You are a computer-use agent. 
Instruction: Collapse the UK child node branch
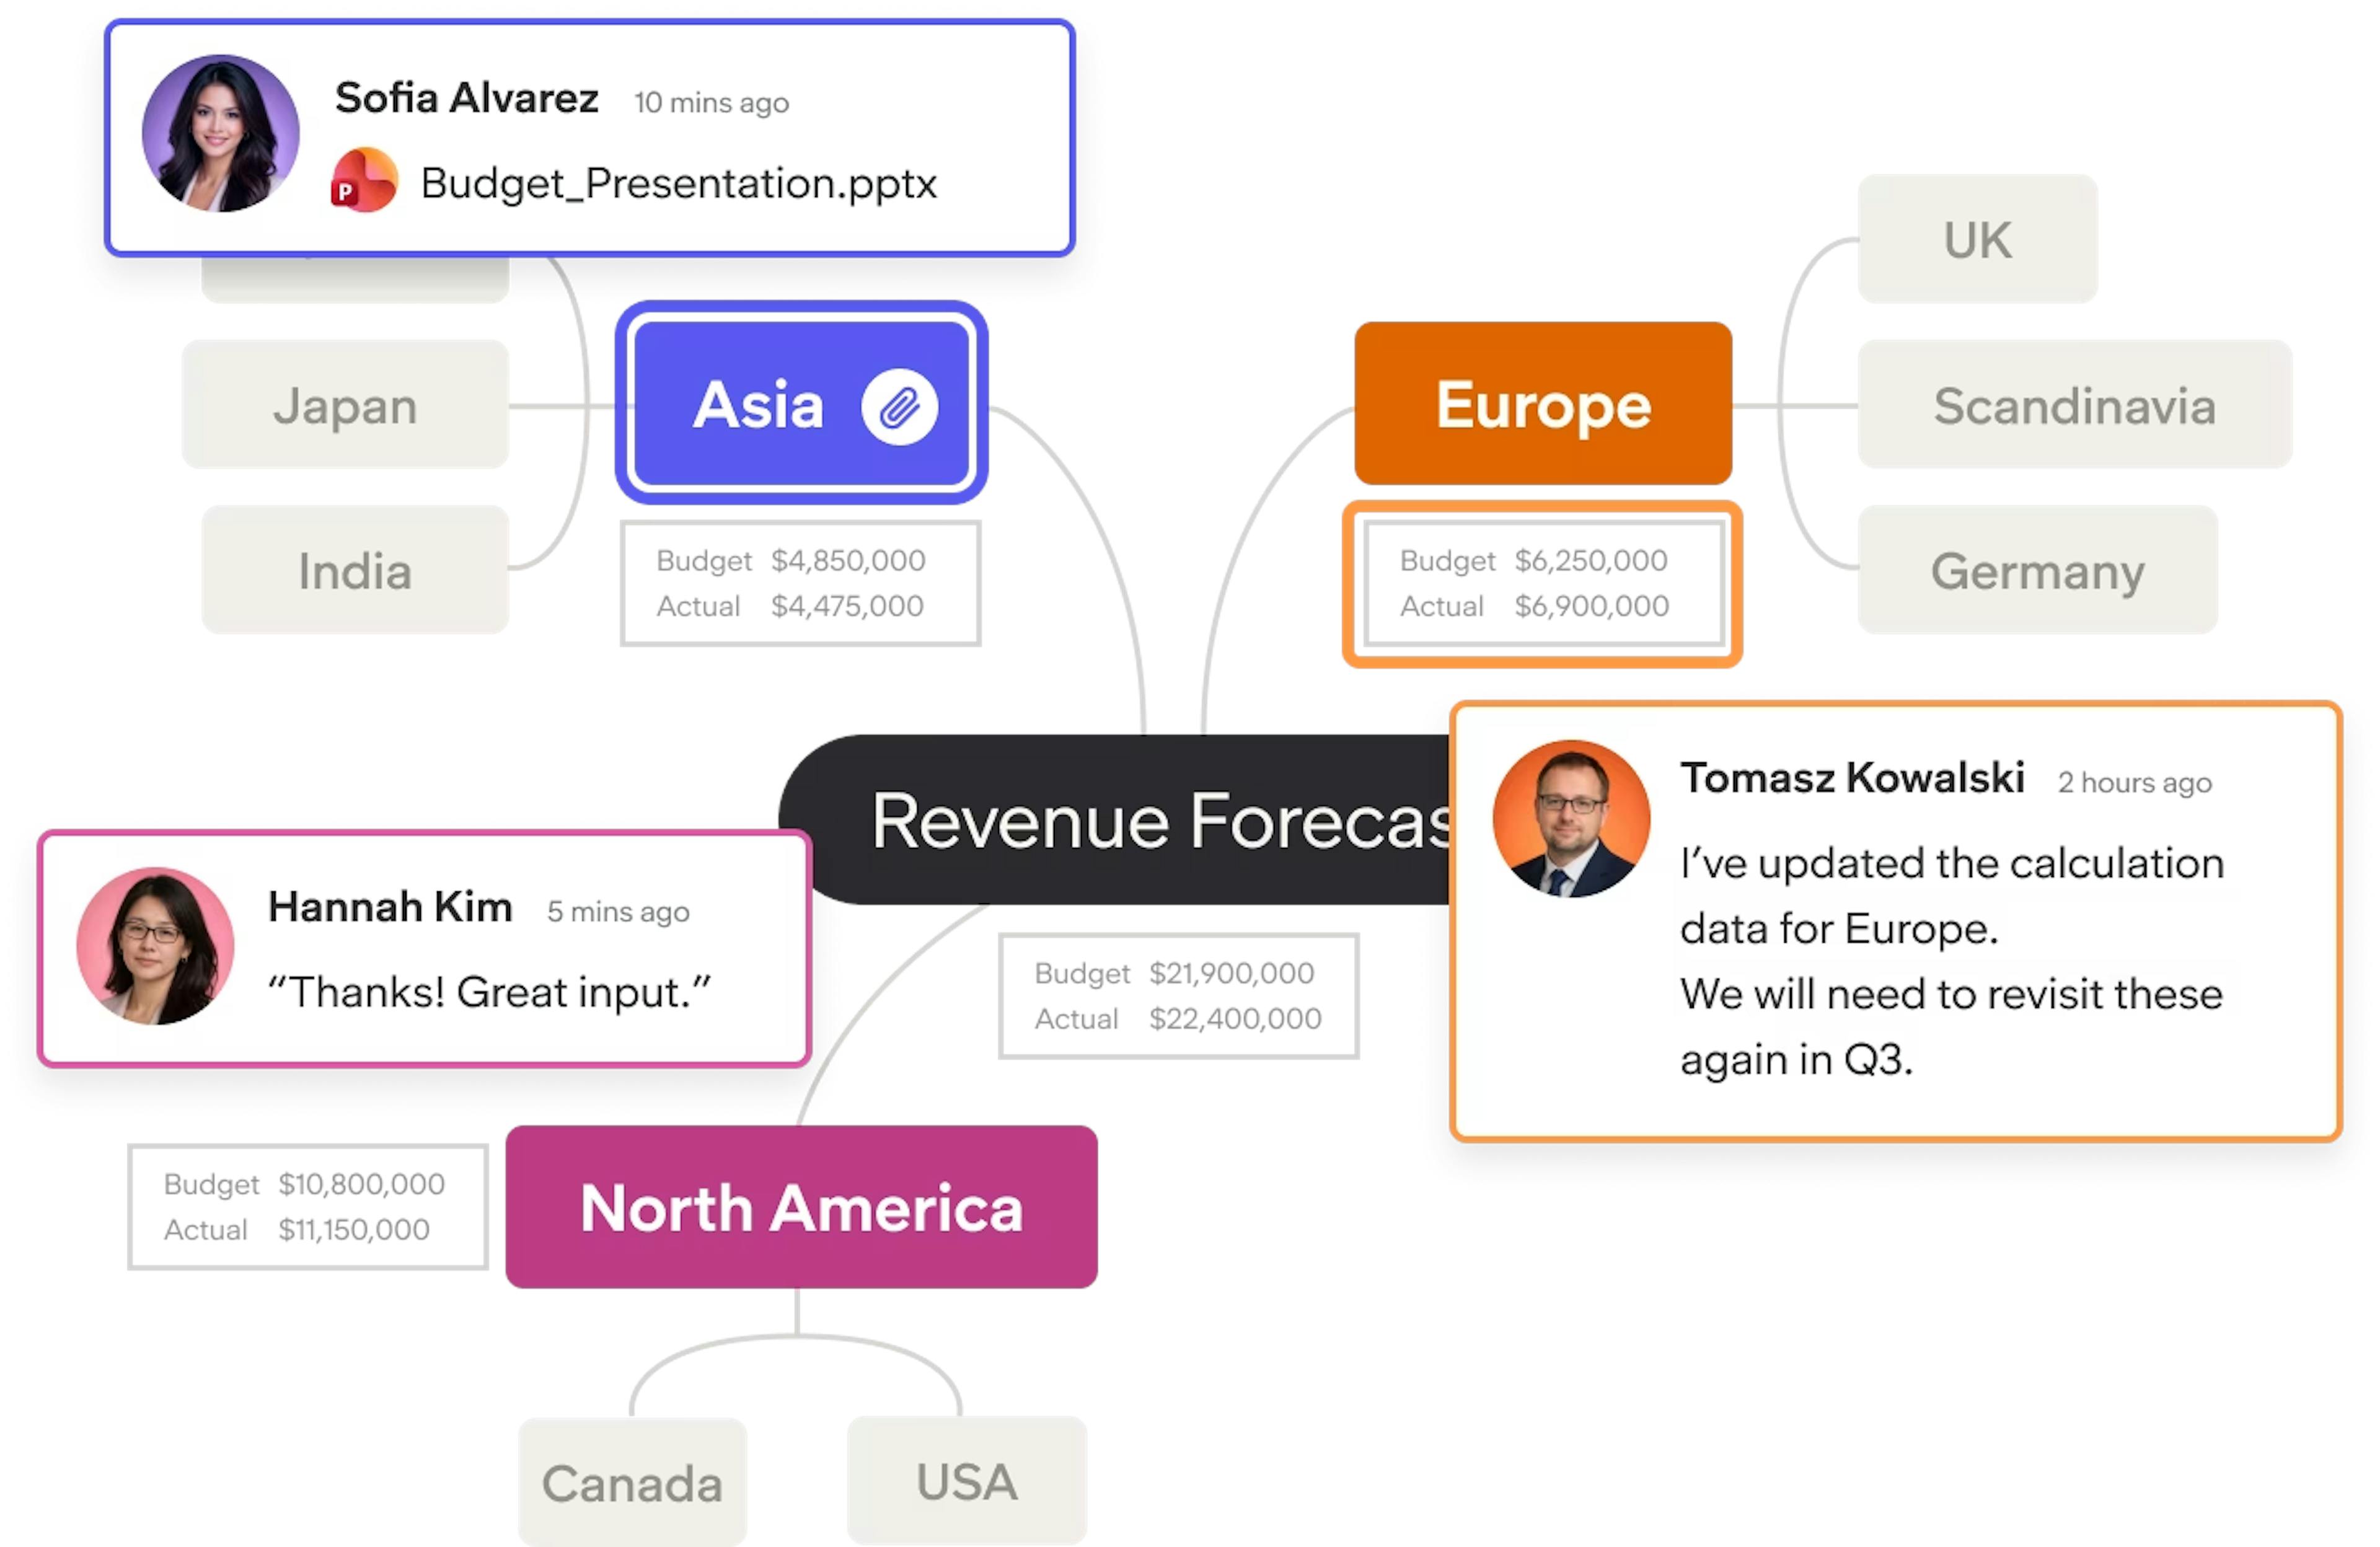[1977, 238]
